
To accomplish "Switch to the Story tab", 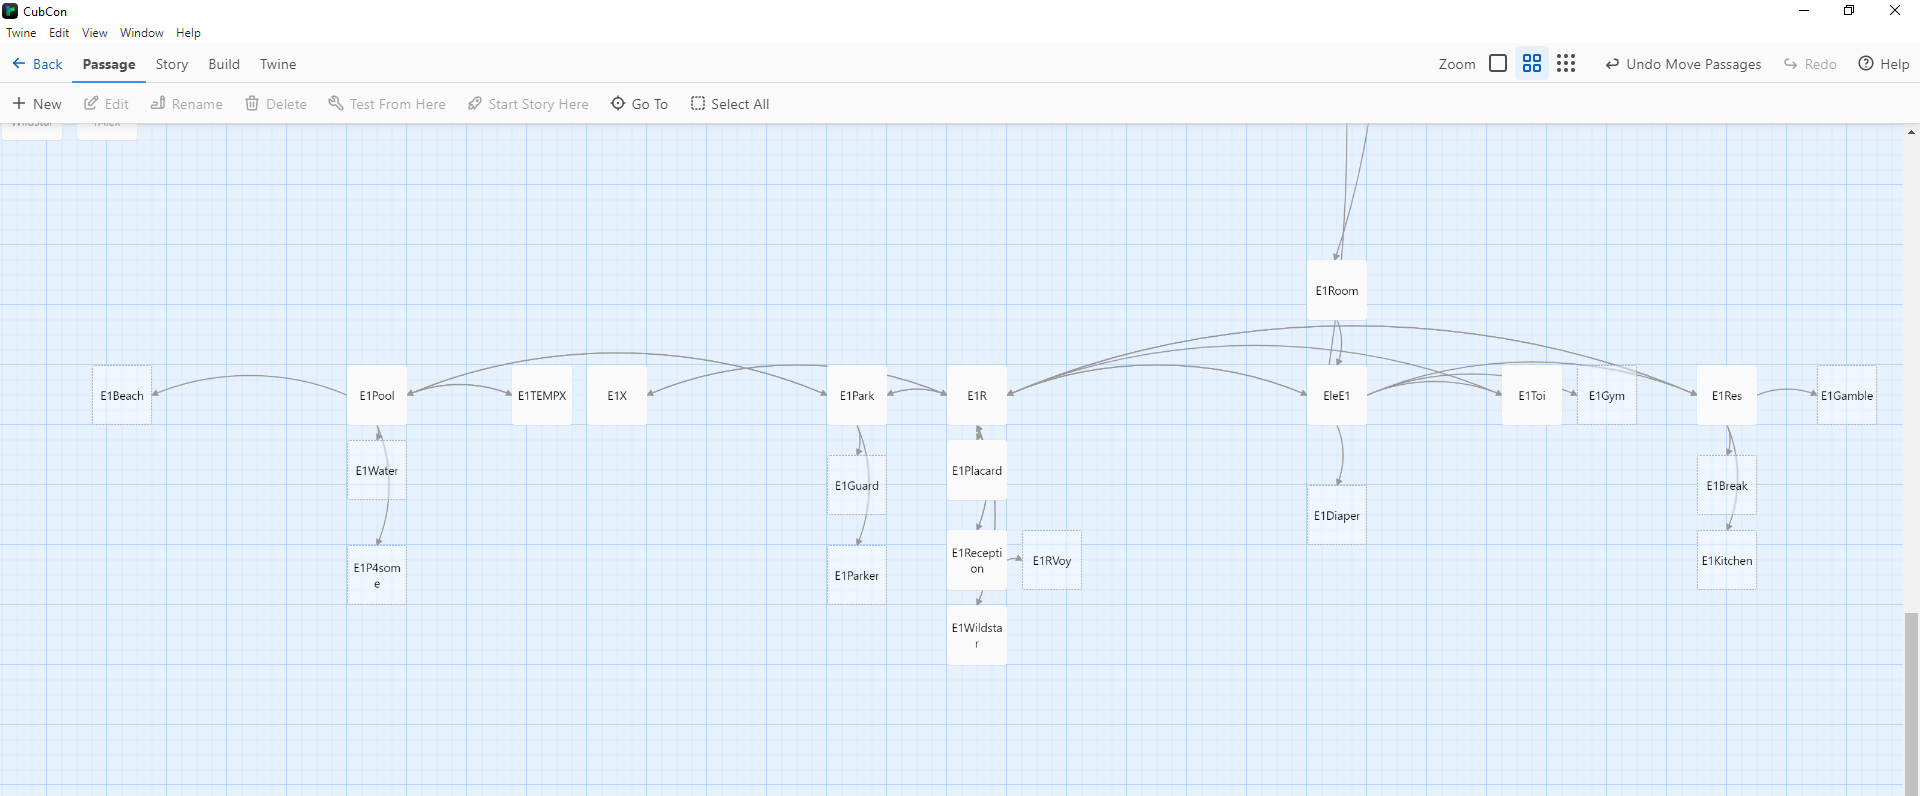I will [172, 64].
